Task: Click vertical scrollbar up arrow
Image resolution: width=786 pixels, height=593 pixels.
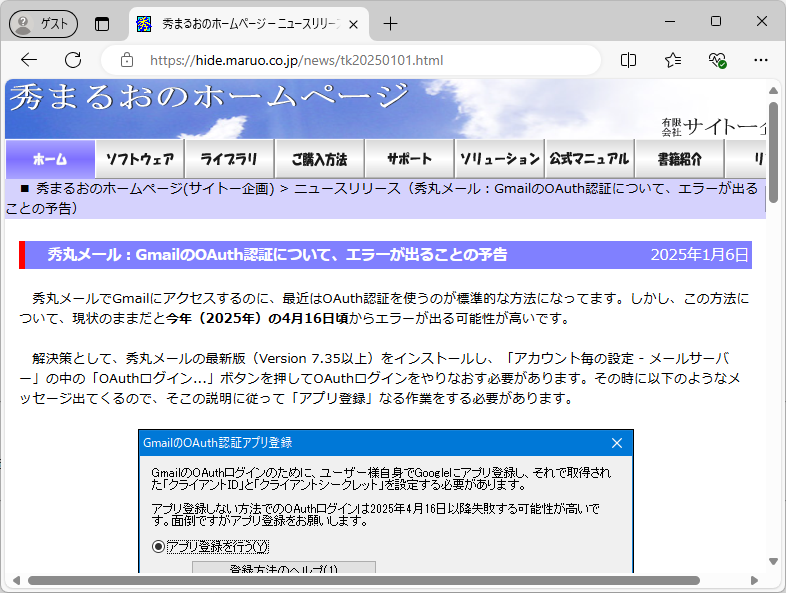Action: pos(773,91)
